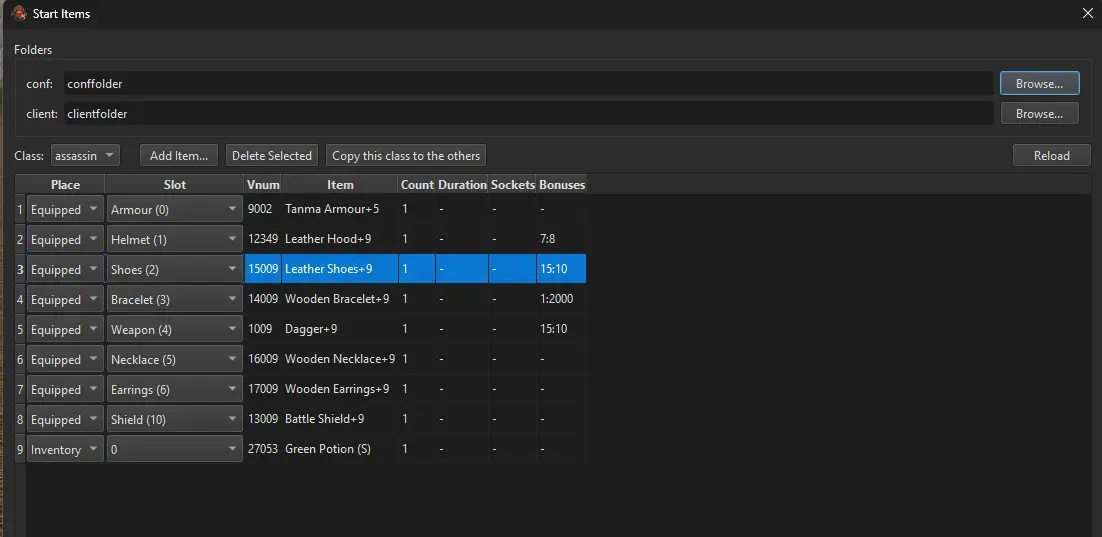Open the Weapon (4) slot dropdown
1102x537 pixels.
click(174, 330)
